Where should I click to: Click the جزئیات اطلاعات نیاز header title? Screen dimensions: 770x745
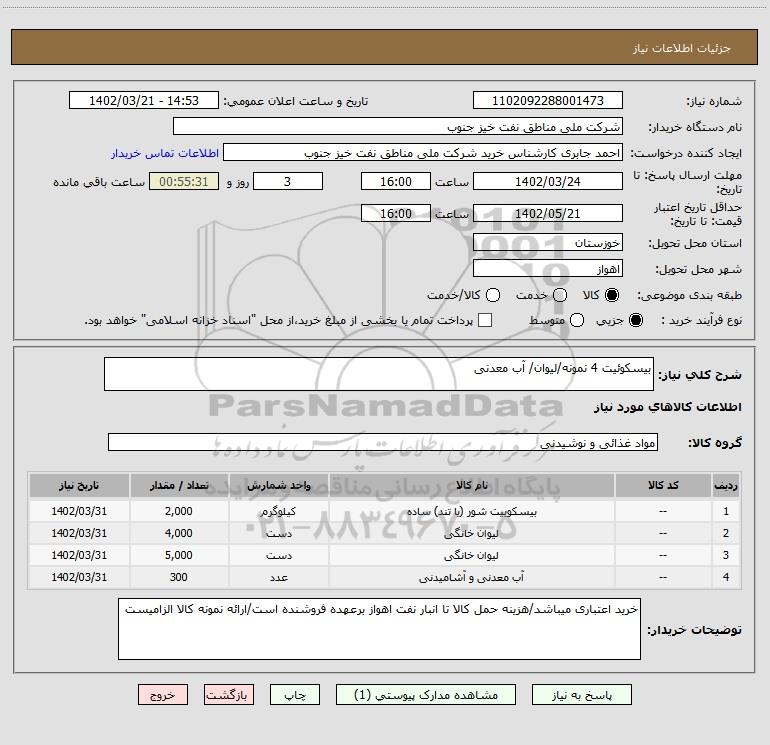tap(682, 48)
